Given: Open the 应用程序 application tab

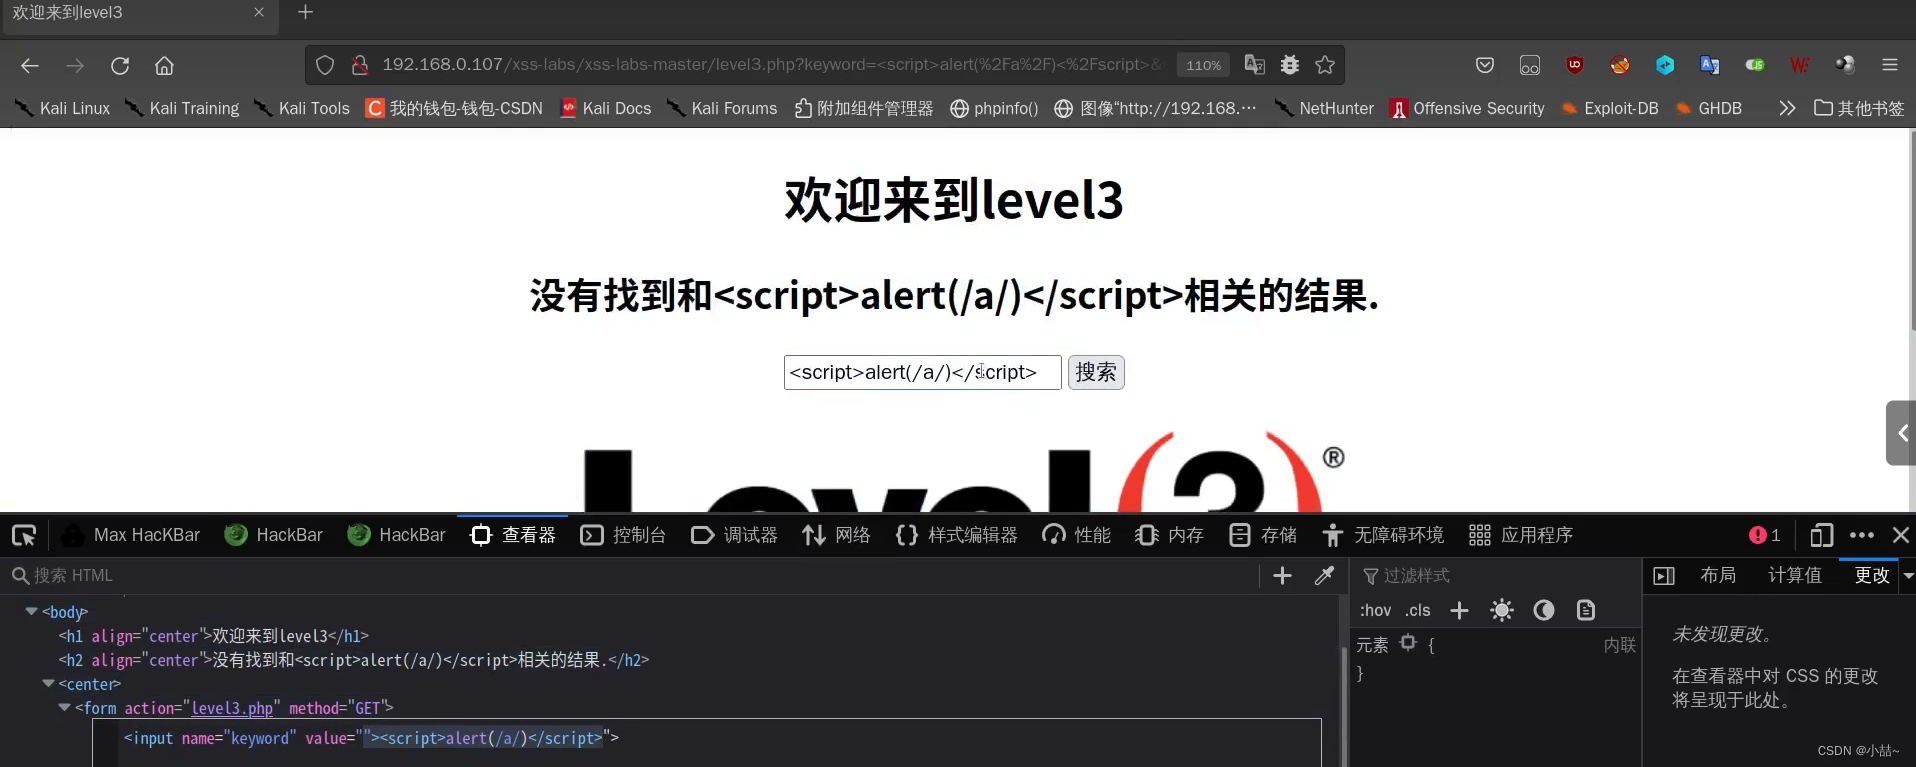Looking at the screenshot, I should point(1521,535).
